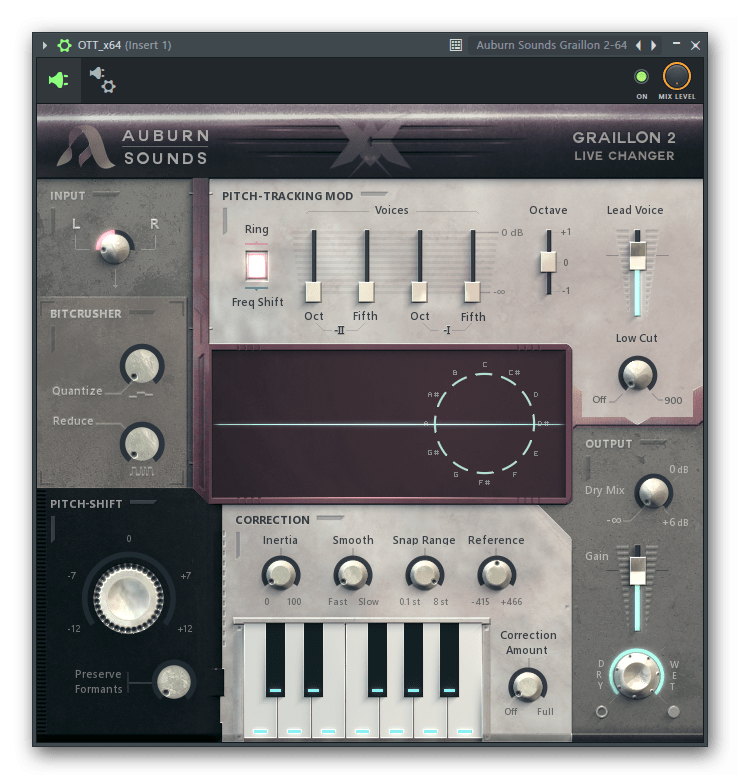Toggle the C# black key on keyboard
The image size is (740, 779).
click(x=275, y=660)
